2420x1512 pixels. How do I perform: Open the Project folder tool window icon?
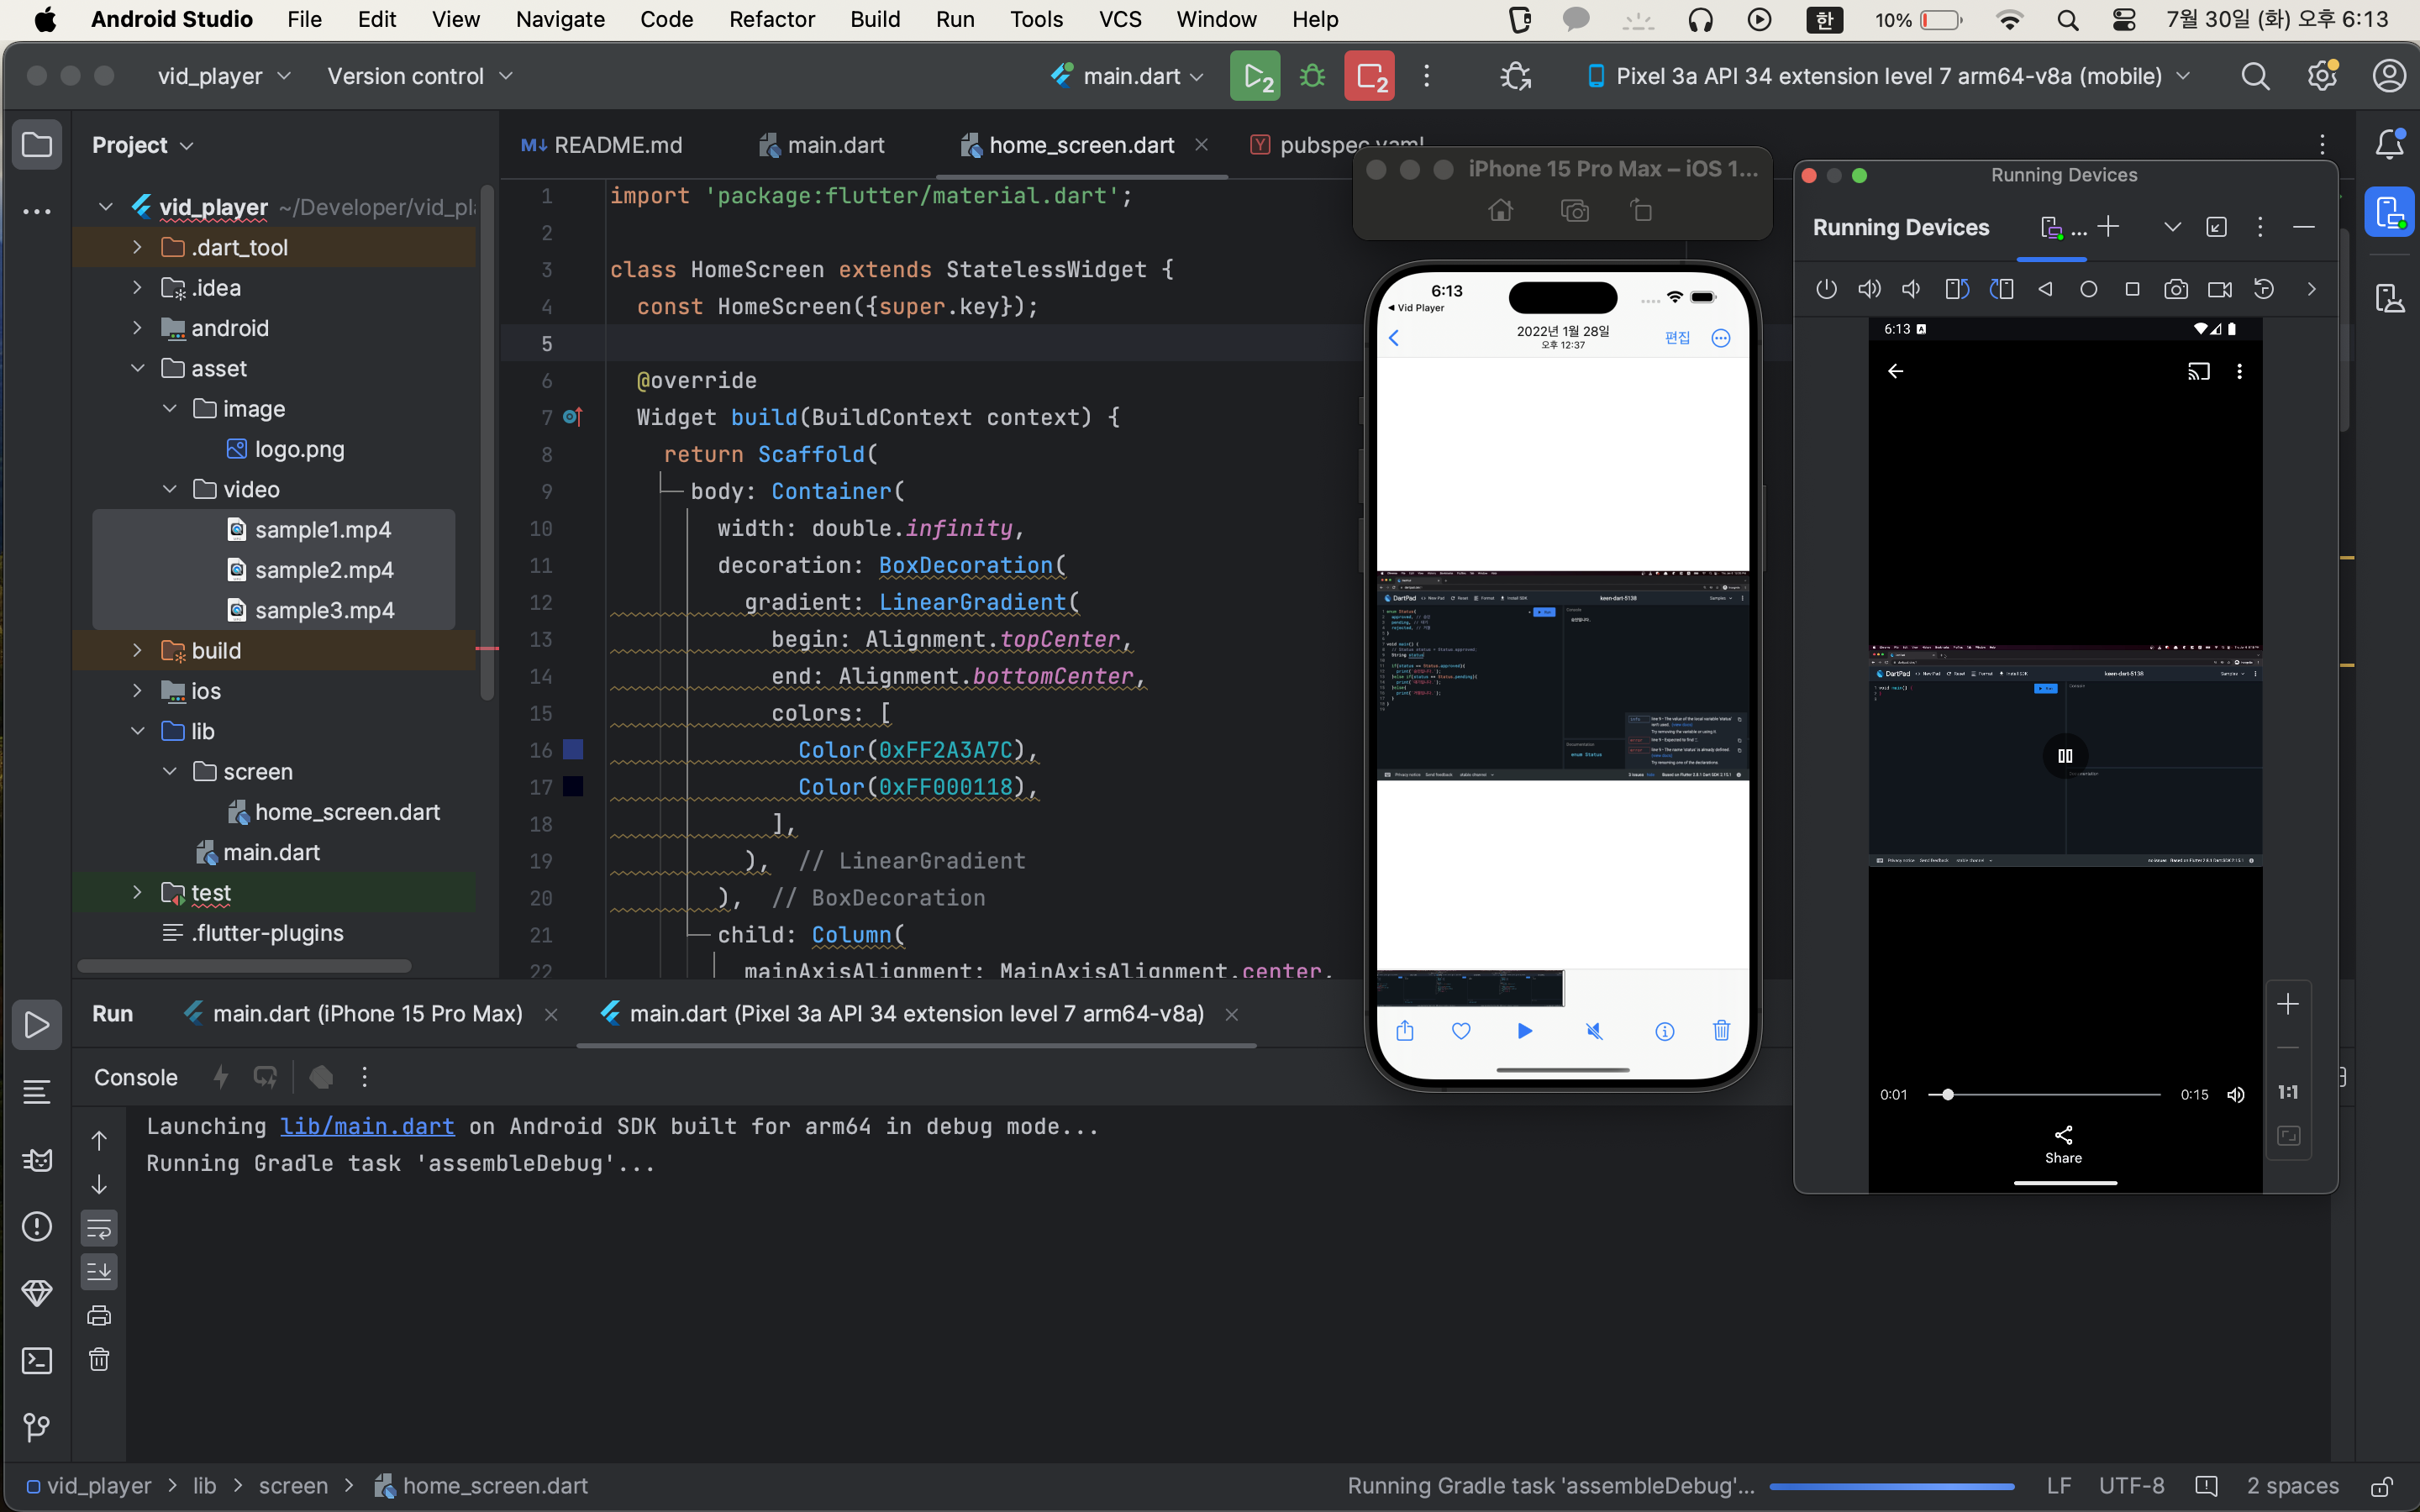click(x=37, y=145)
